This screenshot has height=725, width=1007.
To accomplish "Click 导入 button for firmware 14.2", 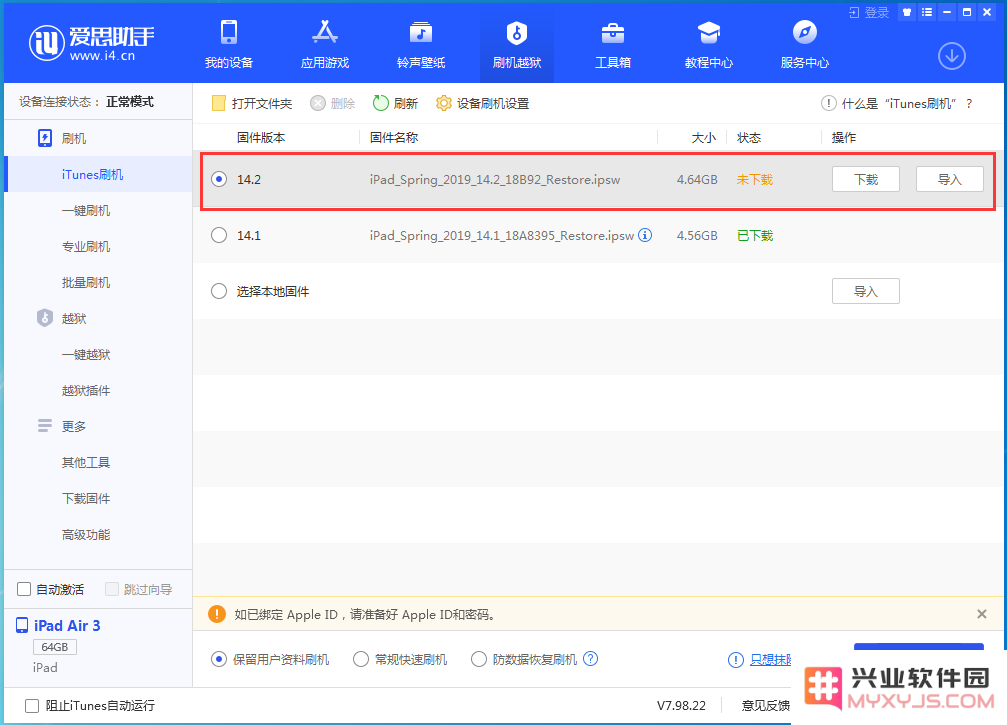I will (x=949, y=179).
